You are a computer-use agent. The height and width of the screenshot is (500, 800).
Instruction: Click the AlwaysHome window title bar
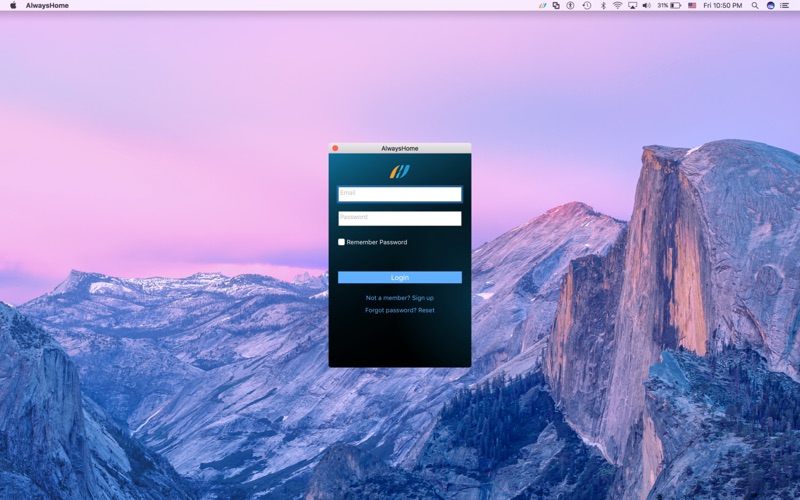(x=399, y=148)
